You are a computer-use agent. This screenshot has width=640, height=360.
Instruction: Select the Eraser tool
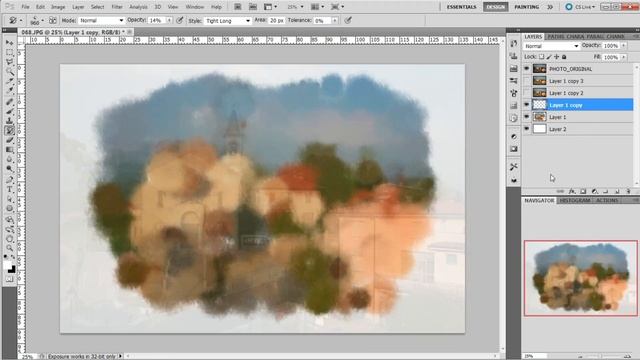10,140
